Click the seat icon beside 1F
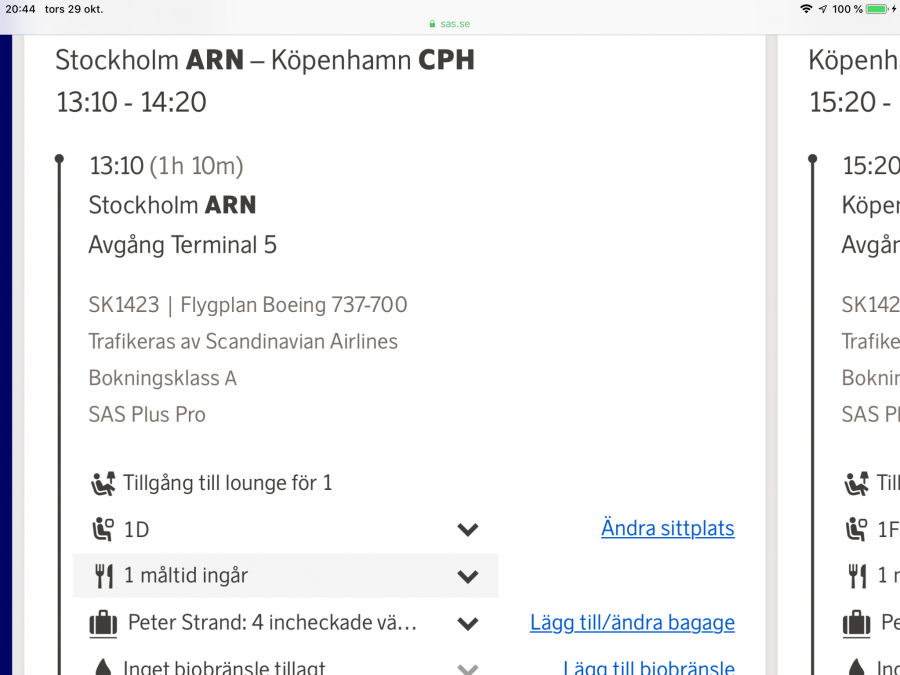 pyautogui.click(x=856, y=530)
